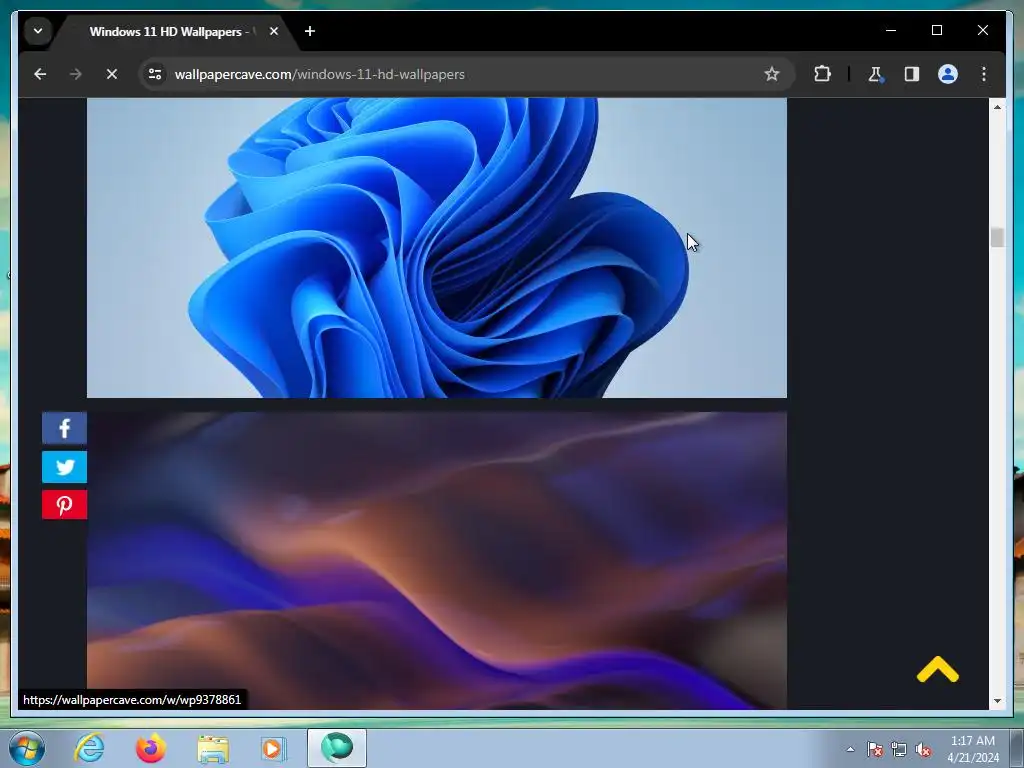Open the tab search dropdown arrow
The height and width of the screenshot is (768, 1024).
[38, 31]
